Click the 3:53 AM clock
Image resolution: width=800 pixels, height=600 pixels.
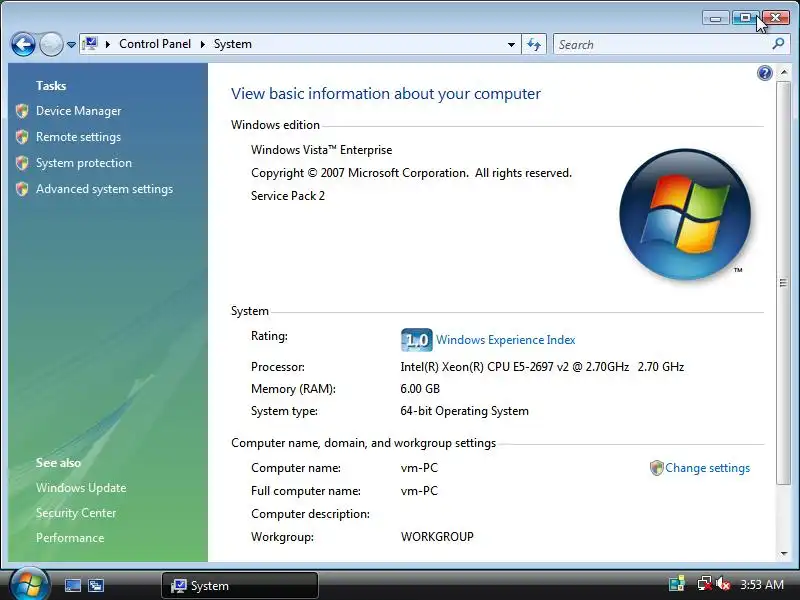click(762, 584)
